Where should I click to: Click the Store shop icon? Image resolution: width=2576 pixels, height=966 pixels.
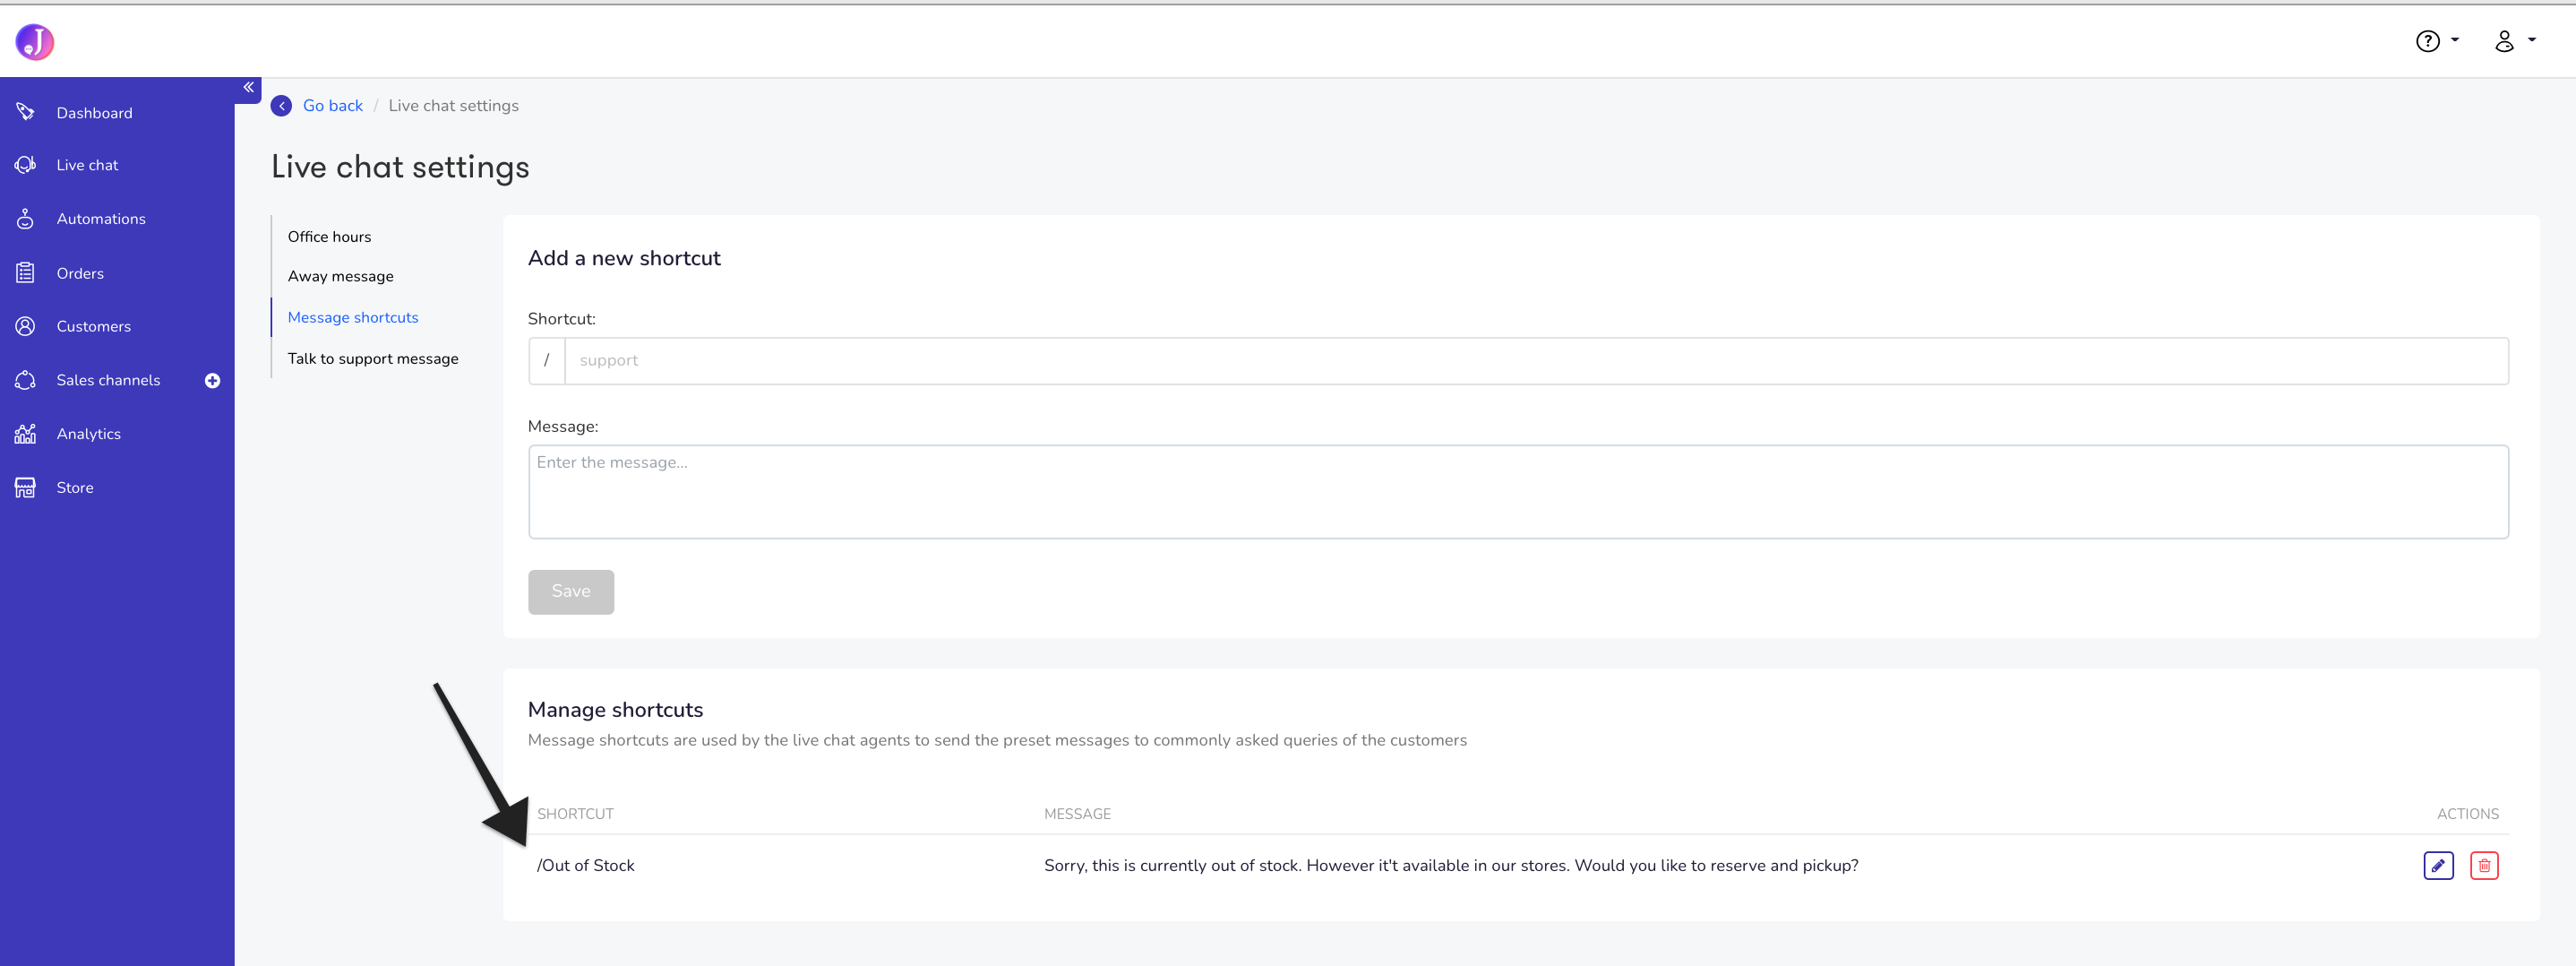[x=26, y=488]
